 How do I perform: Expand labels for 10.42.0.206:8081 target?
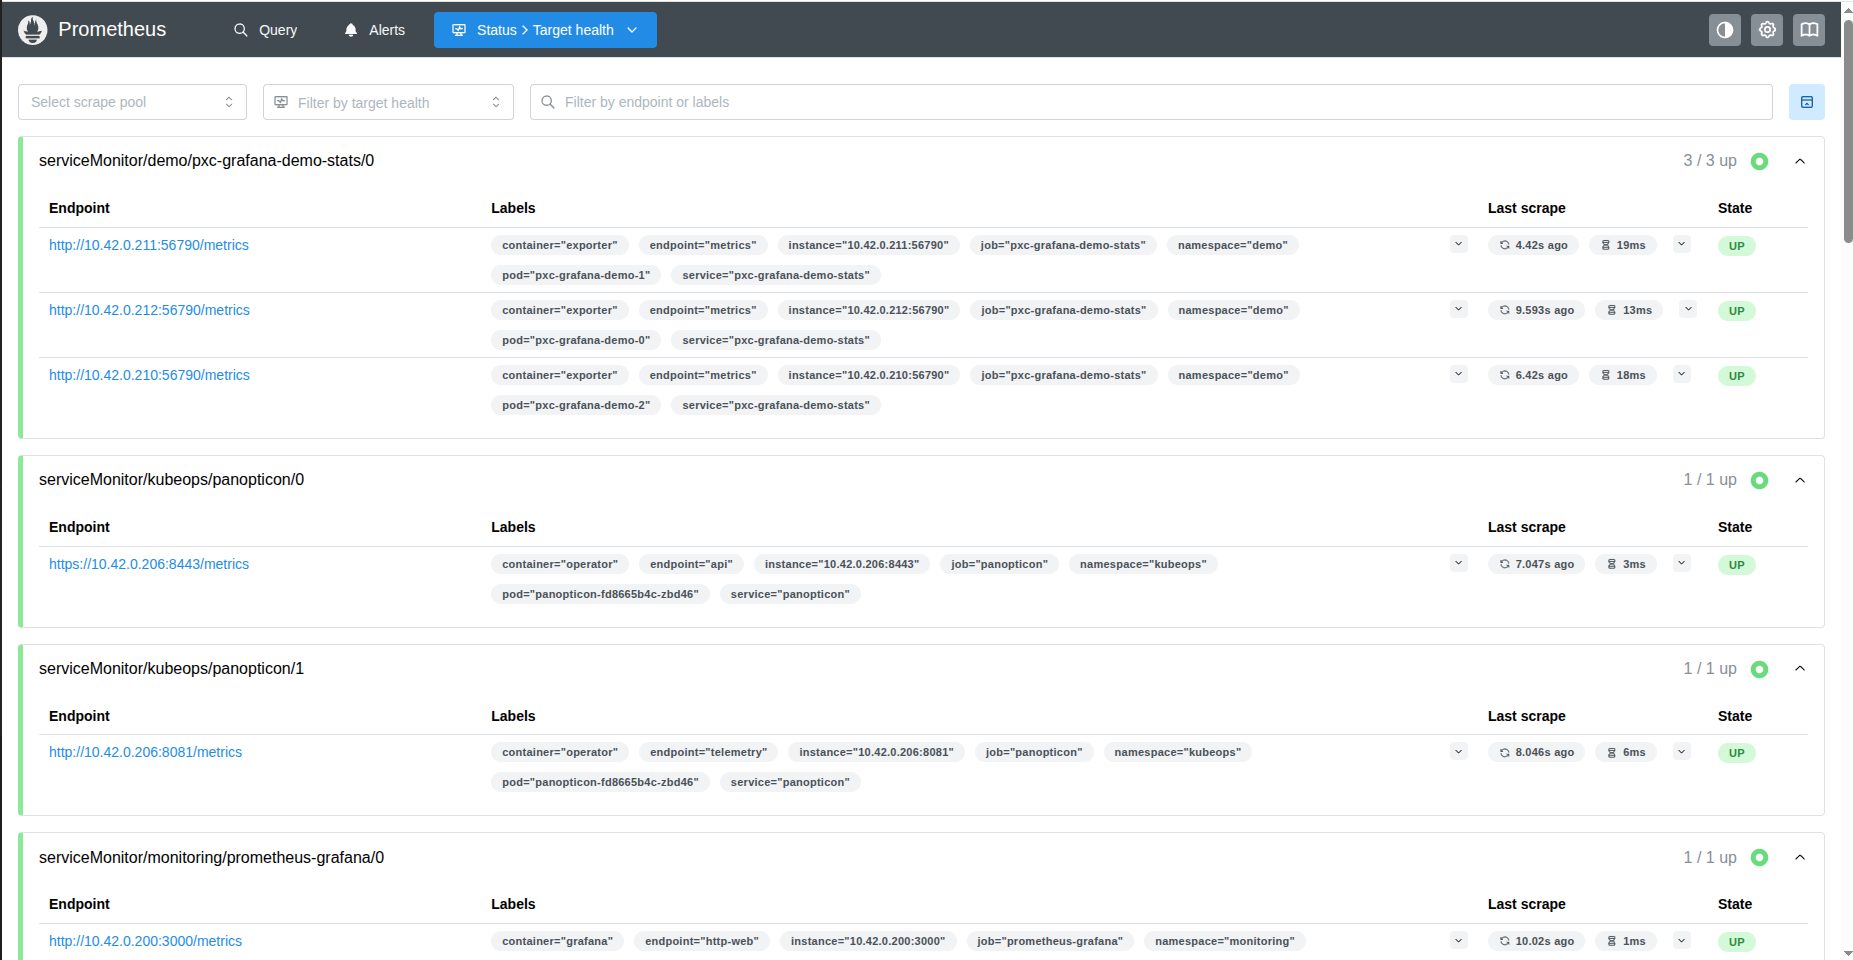(x=1459, y=751)
